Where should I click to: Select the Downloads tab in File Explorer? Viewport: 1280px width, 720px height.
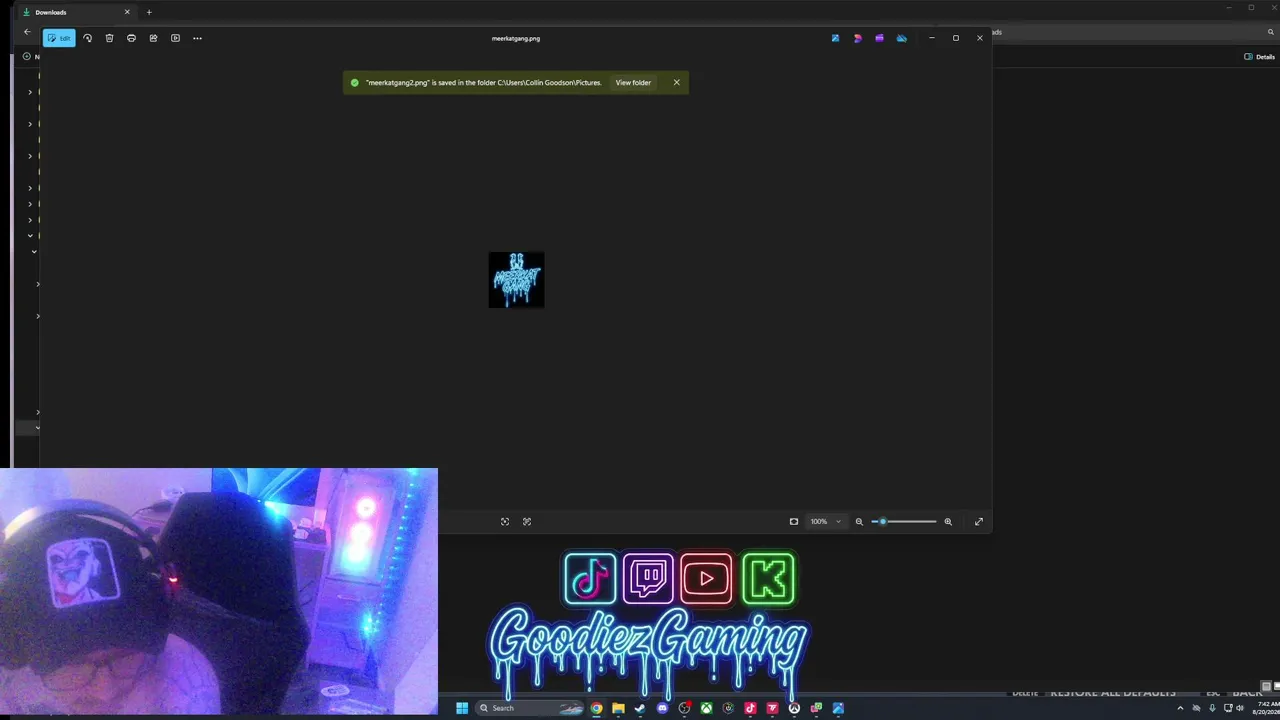point(76,12)
